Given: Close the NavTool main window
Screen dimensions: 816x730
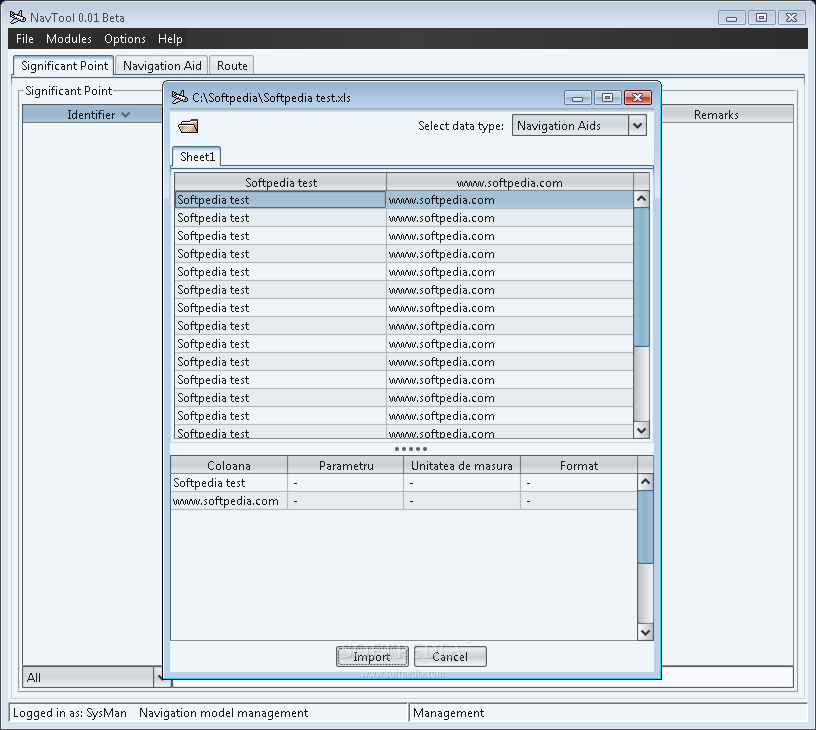Looking at the screenshot, I should click(x=792, y=18).
